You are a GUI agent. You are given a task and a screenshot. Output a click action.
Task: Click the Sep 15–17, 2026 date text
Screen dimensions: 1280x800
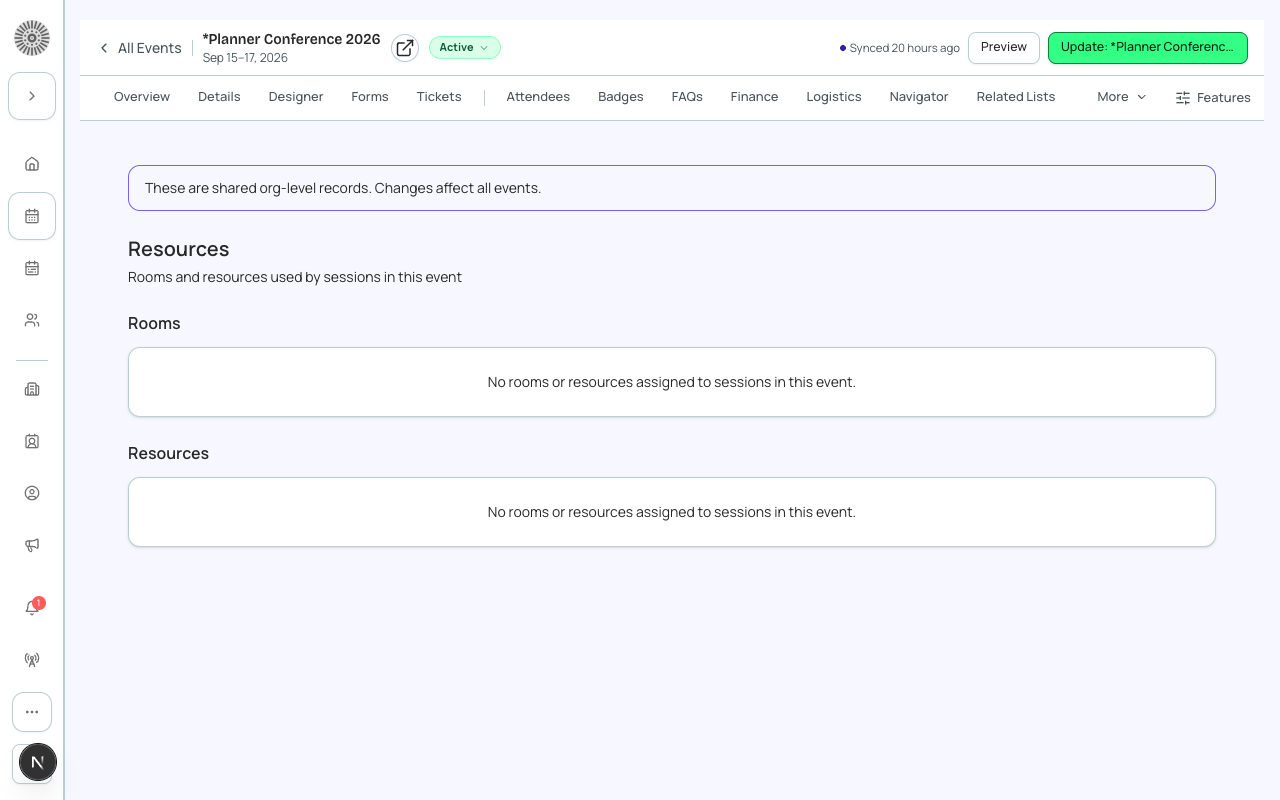245,58
